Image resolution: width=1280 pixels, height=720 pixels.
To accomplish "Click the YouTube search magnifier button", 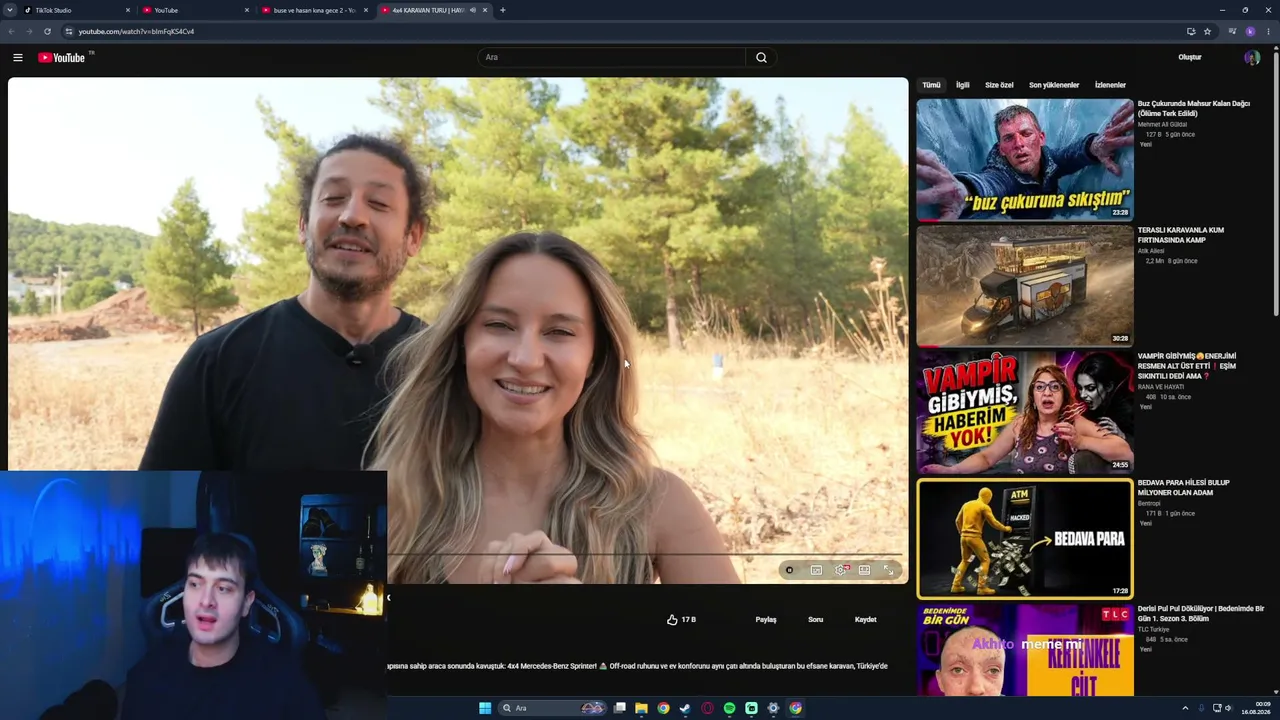I will pyautogui.click(x=761, y=57).
